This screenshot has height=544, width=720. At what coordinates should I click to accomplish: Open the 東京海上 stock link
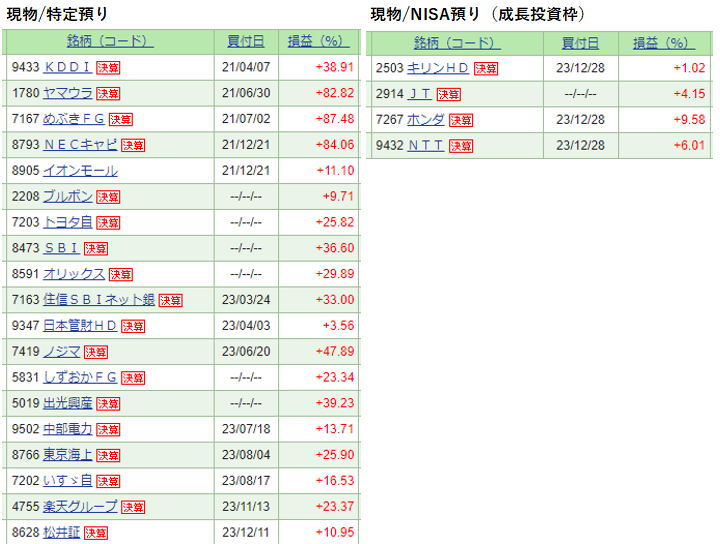coord(68,454)
